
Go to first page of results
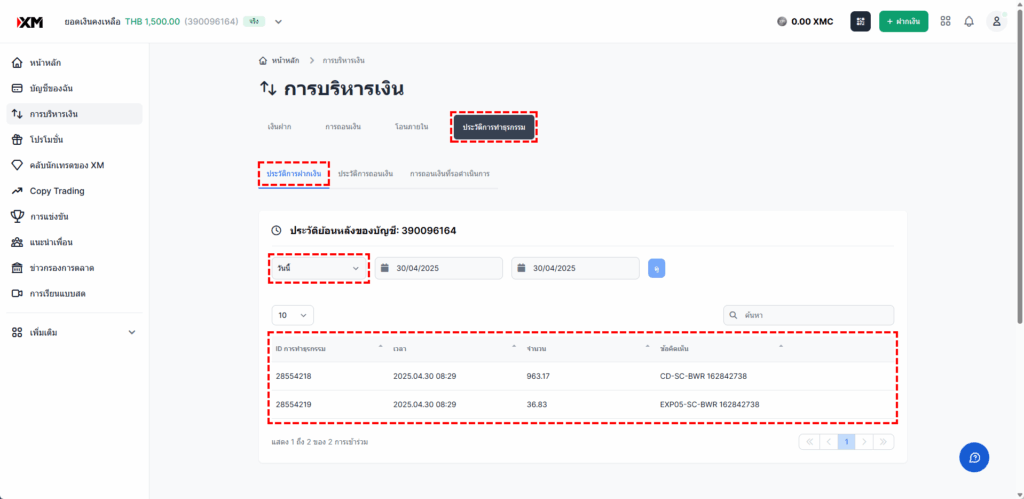(809, 442)
